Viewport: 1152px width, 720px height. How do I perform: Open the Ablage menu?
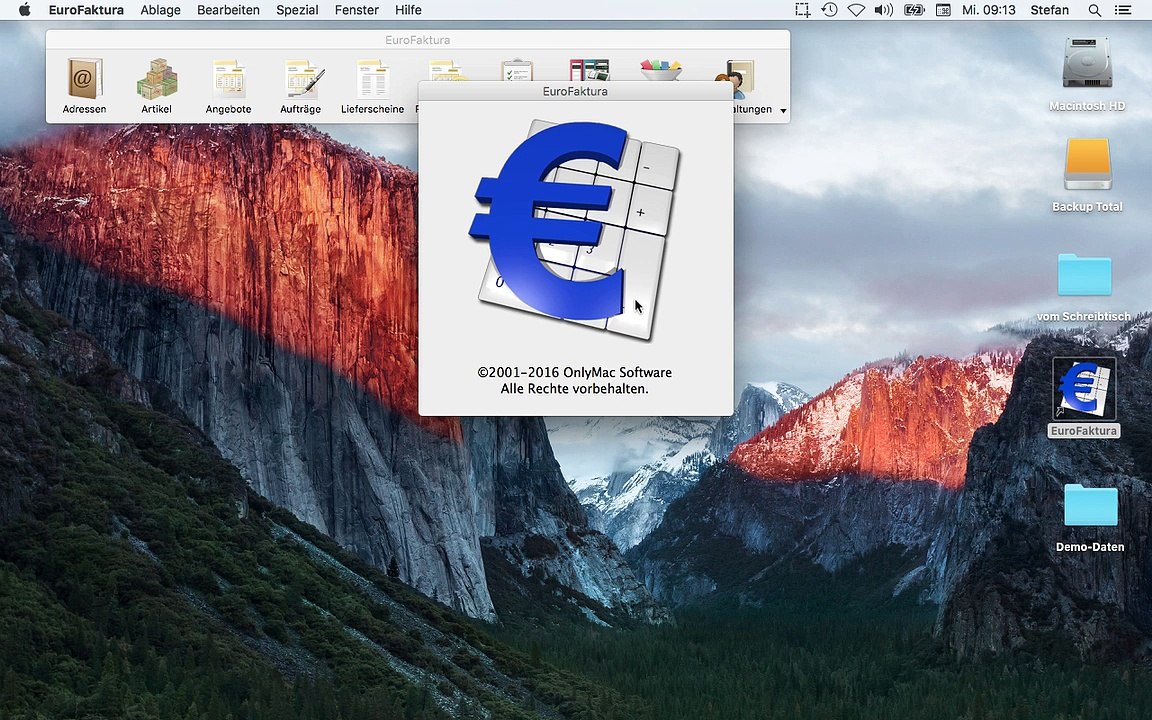160,10
